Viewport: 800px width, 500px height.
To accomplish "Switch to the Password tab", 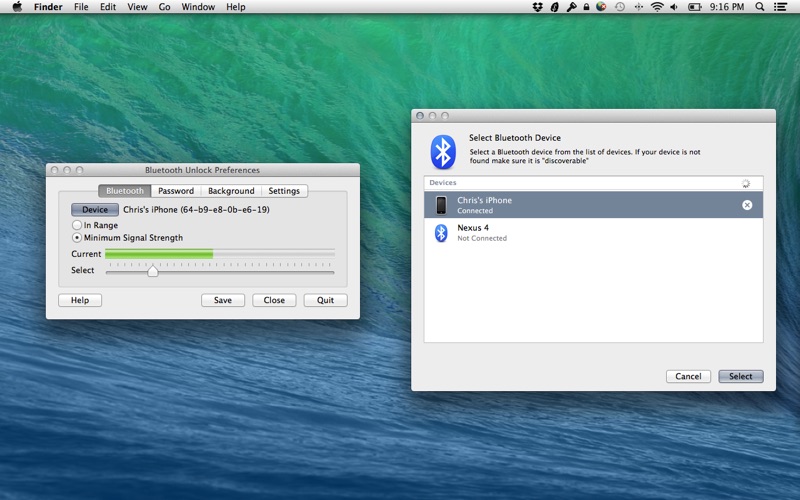I will [x=176, y=191].
